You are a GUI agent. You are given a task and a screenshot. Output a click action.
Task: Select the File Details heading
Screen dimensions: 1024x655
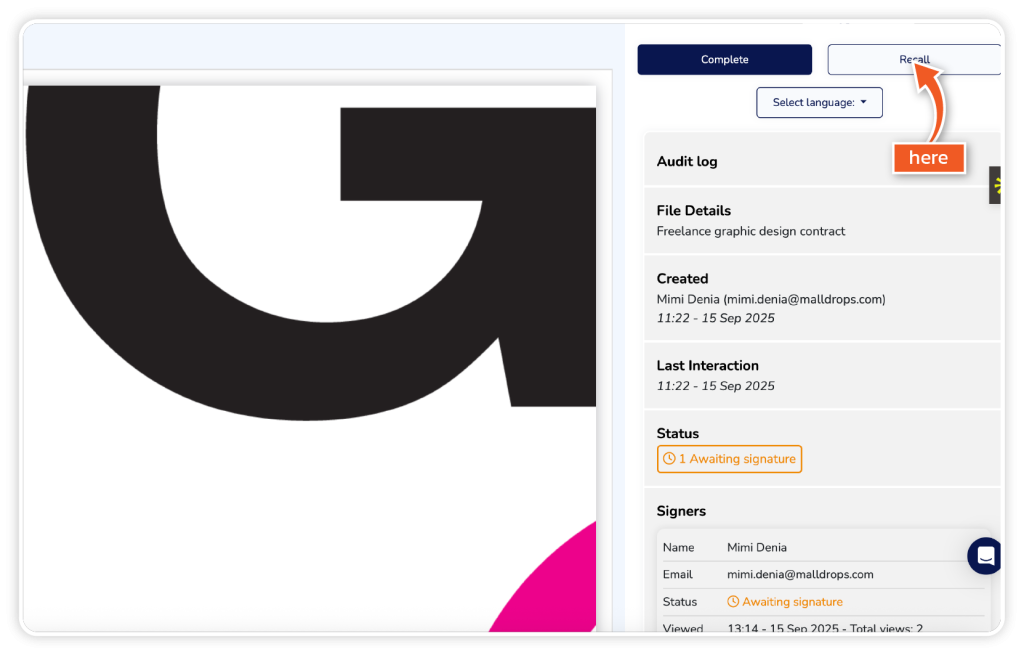tap(693, 211)
